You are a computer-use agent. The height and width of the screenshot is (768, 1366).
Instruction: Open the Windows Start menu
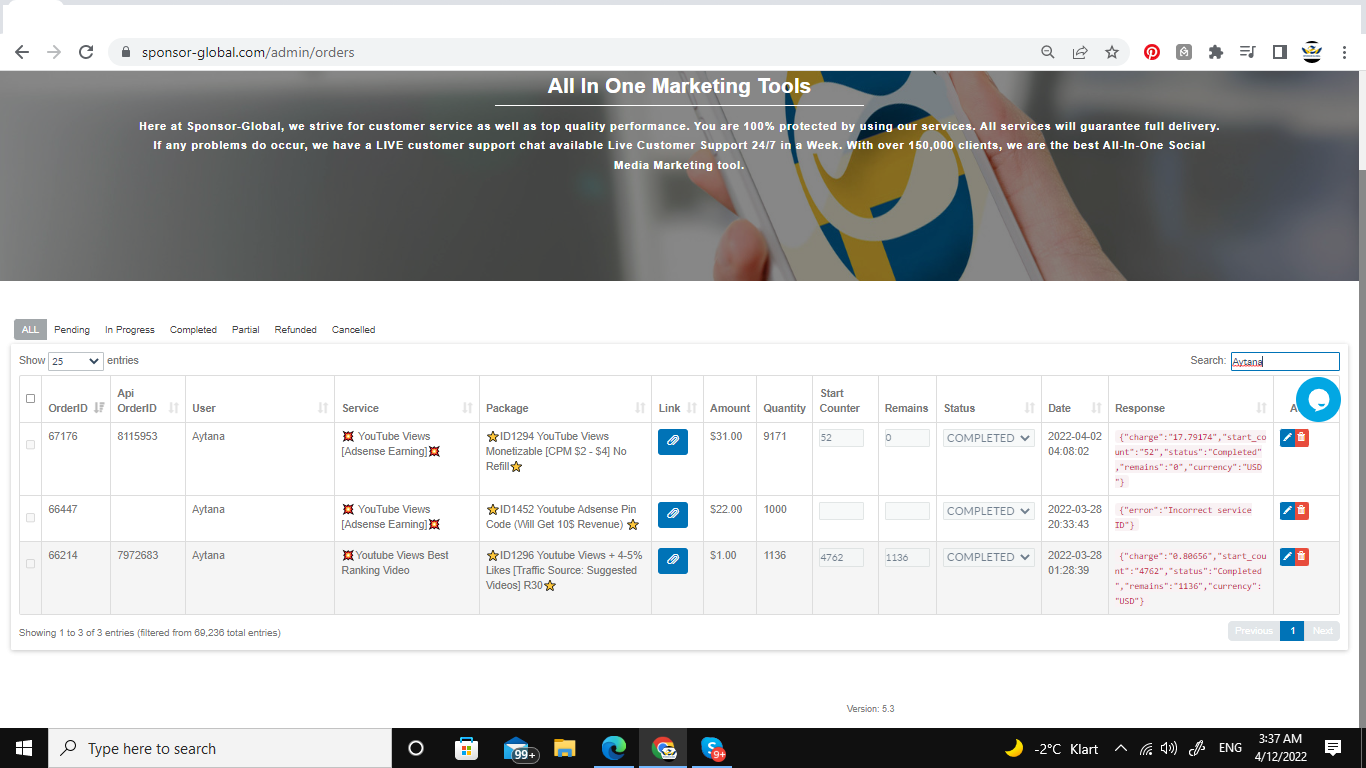pyautogui.click(x=24, y=748)
